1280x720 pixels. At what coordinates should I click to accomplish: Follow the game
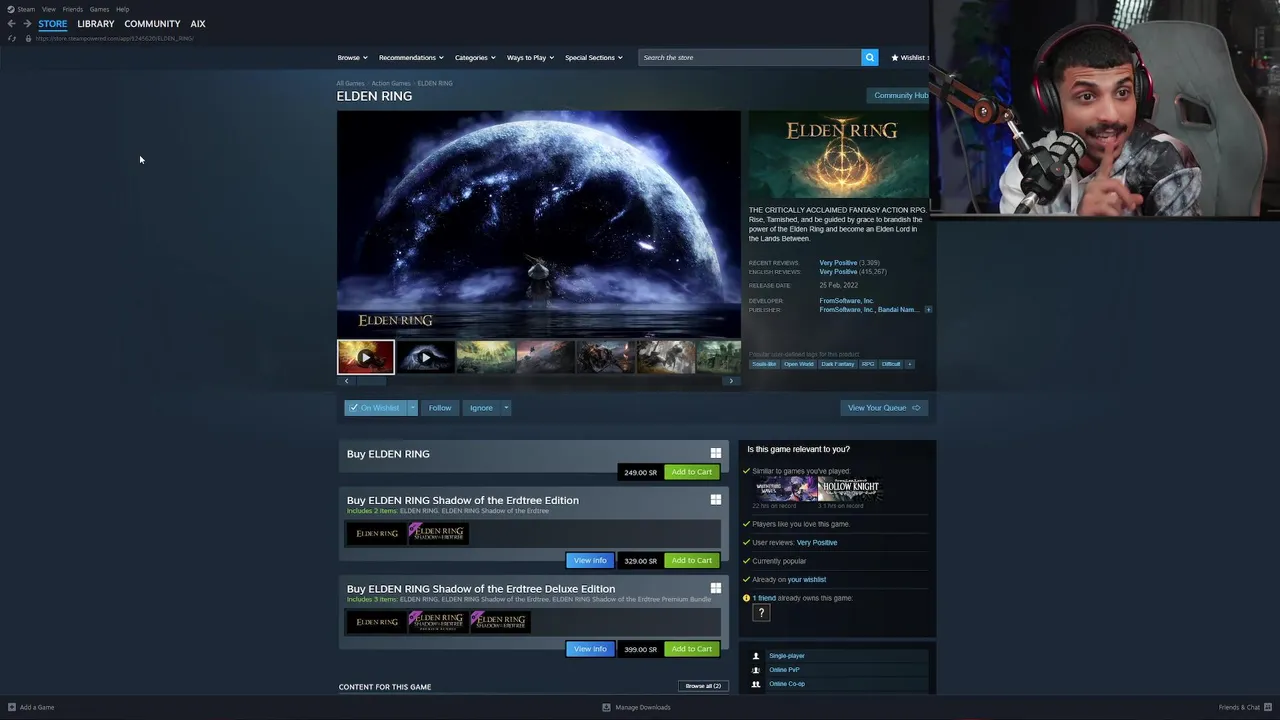[440, 408]
